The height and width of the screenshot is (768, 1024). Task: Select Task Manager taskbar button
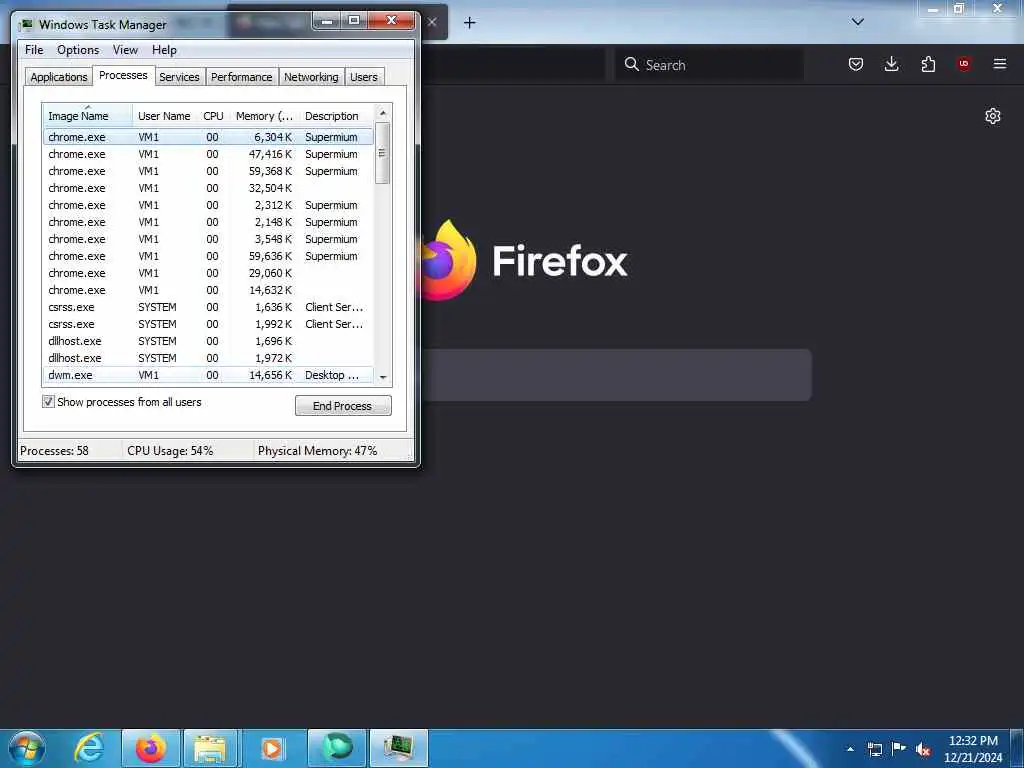click(x=399, y=748)
